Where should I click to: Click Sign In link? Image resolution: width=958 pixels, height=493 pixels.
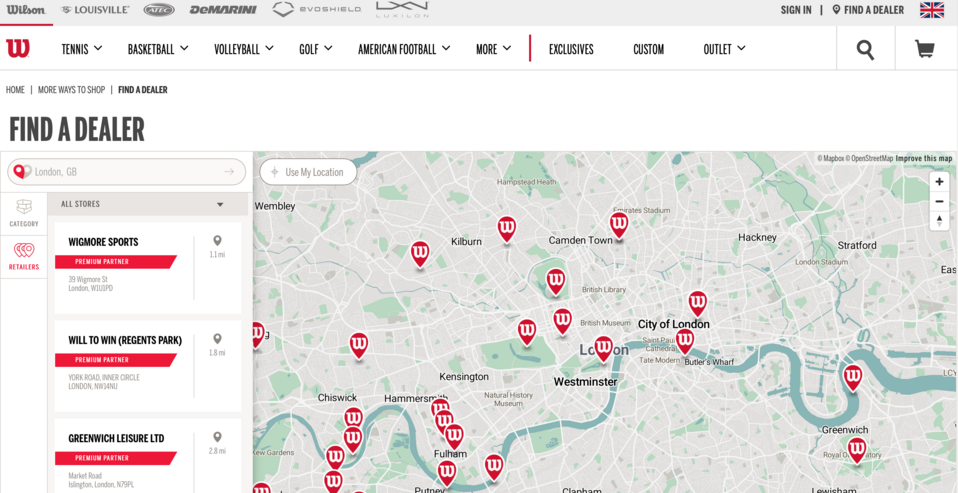tap(796, 10)
